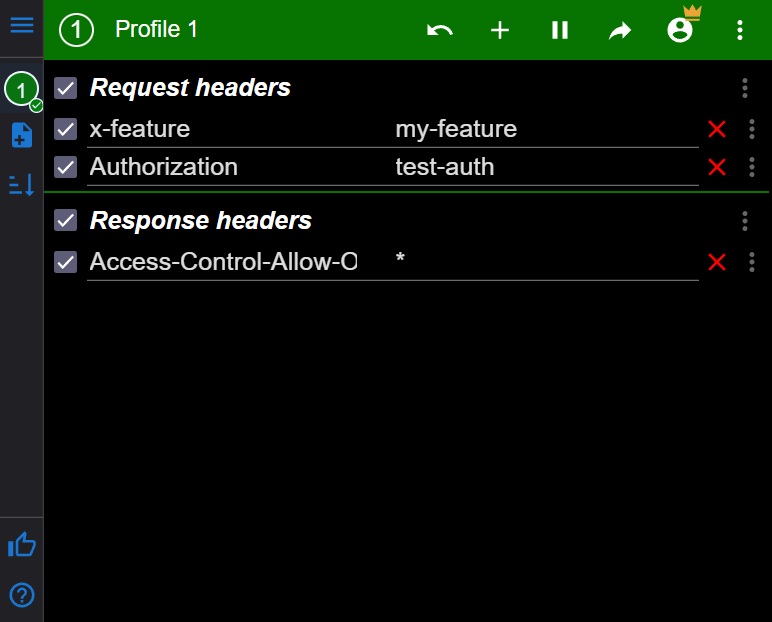Open help question mark icon
The width and height of the screenshot is (772, 622).
pyautogui.click(x=22, y=595)
